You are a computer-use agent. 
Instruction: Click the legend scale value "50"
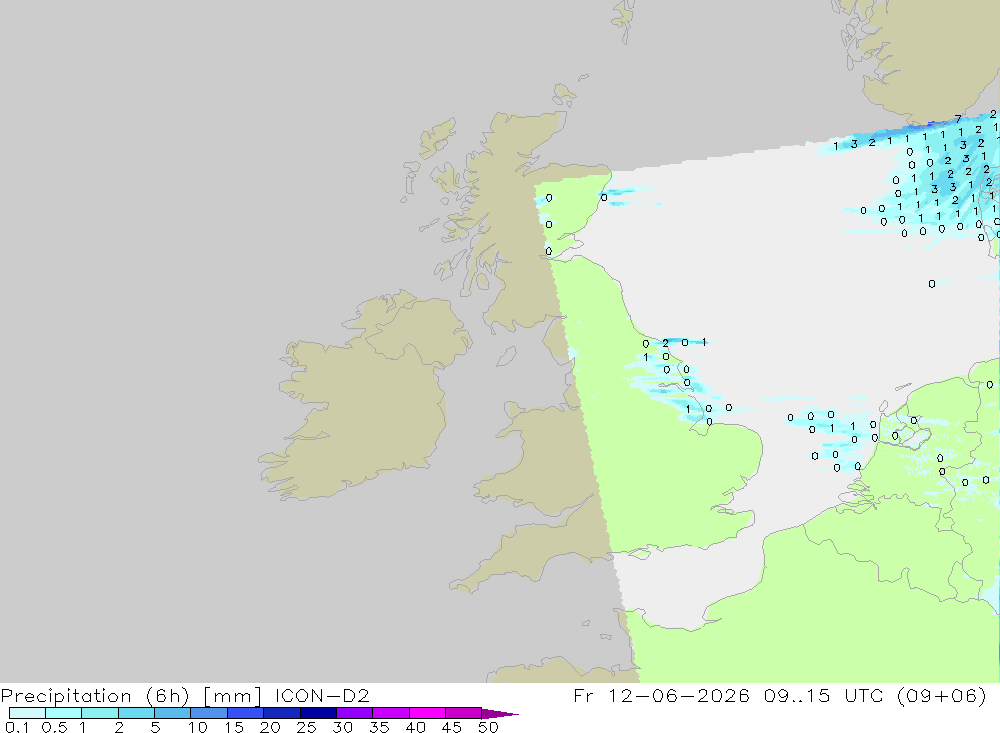[488, 727]
